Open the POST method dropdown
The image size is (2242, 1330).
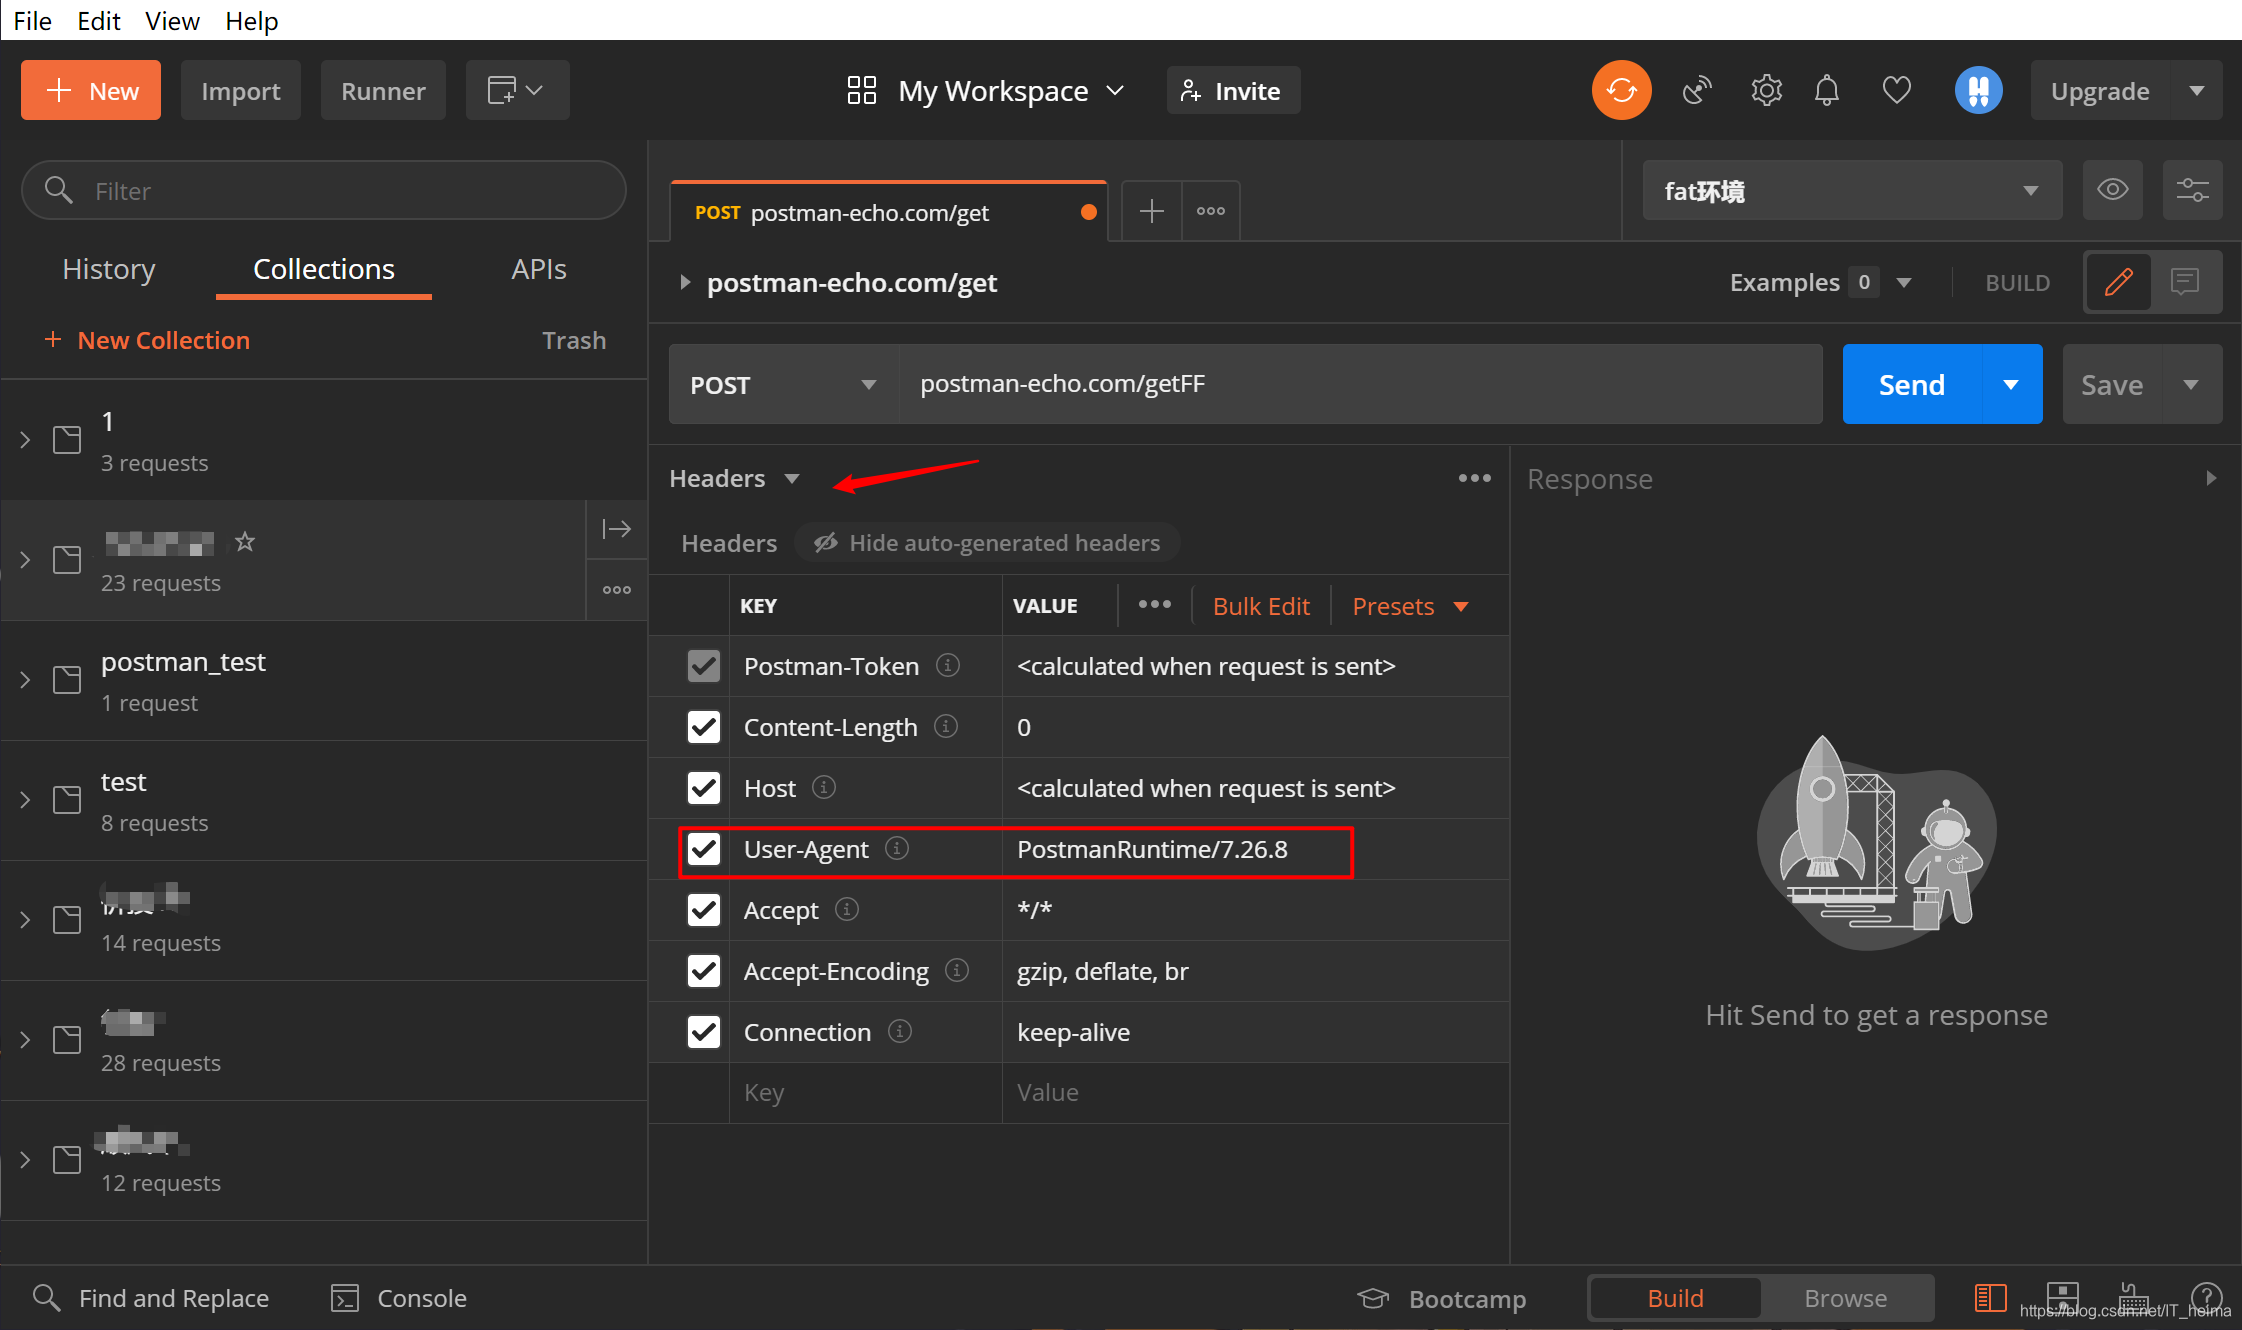[x=783, y=385]
